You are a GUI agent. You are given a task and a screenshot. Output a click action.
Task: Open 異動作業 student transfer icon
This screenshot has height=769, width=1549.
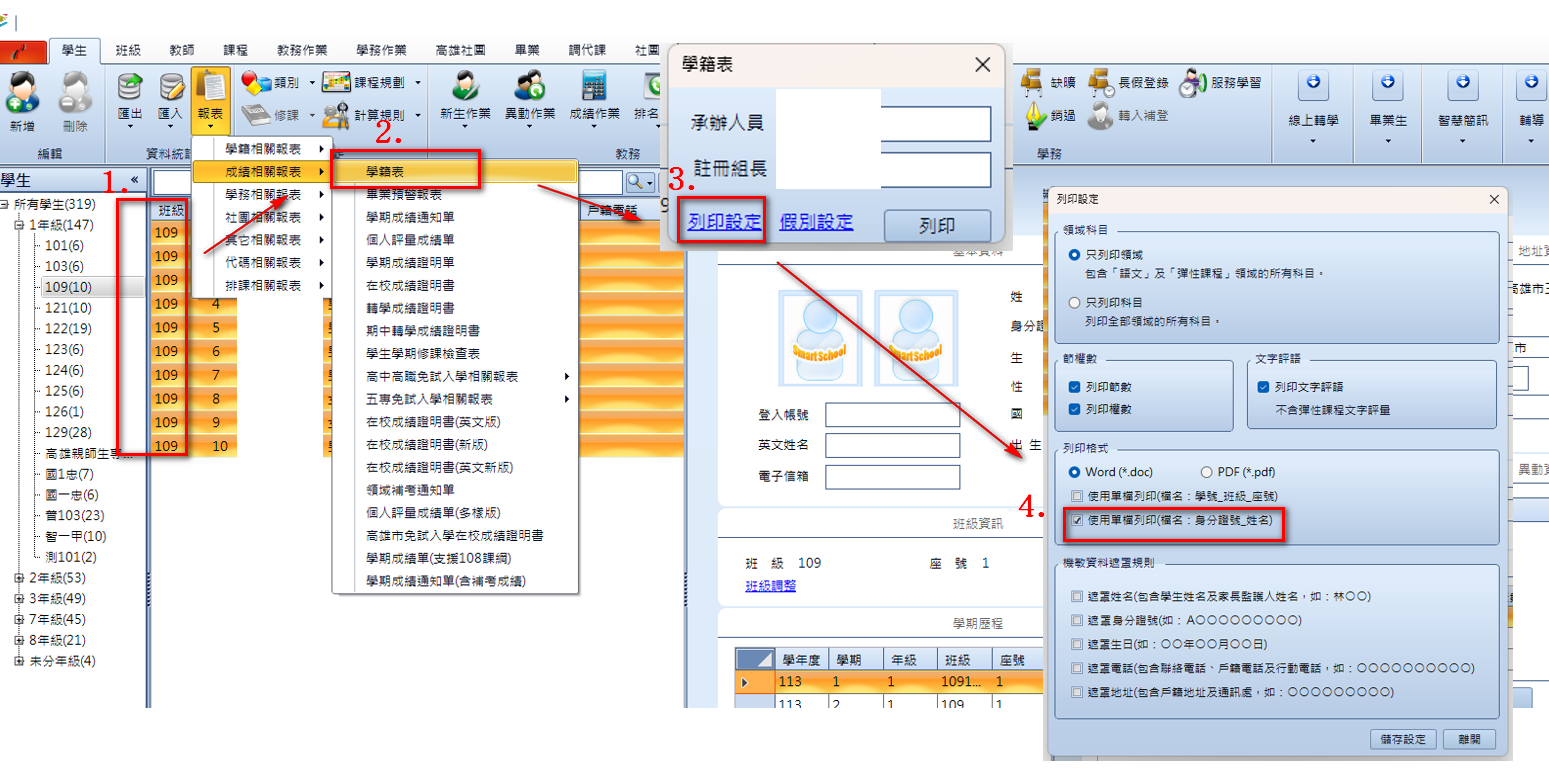coord(529,85)
